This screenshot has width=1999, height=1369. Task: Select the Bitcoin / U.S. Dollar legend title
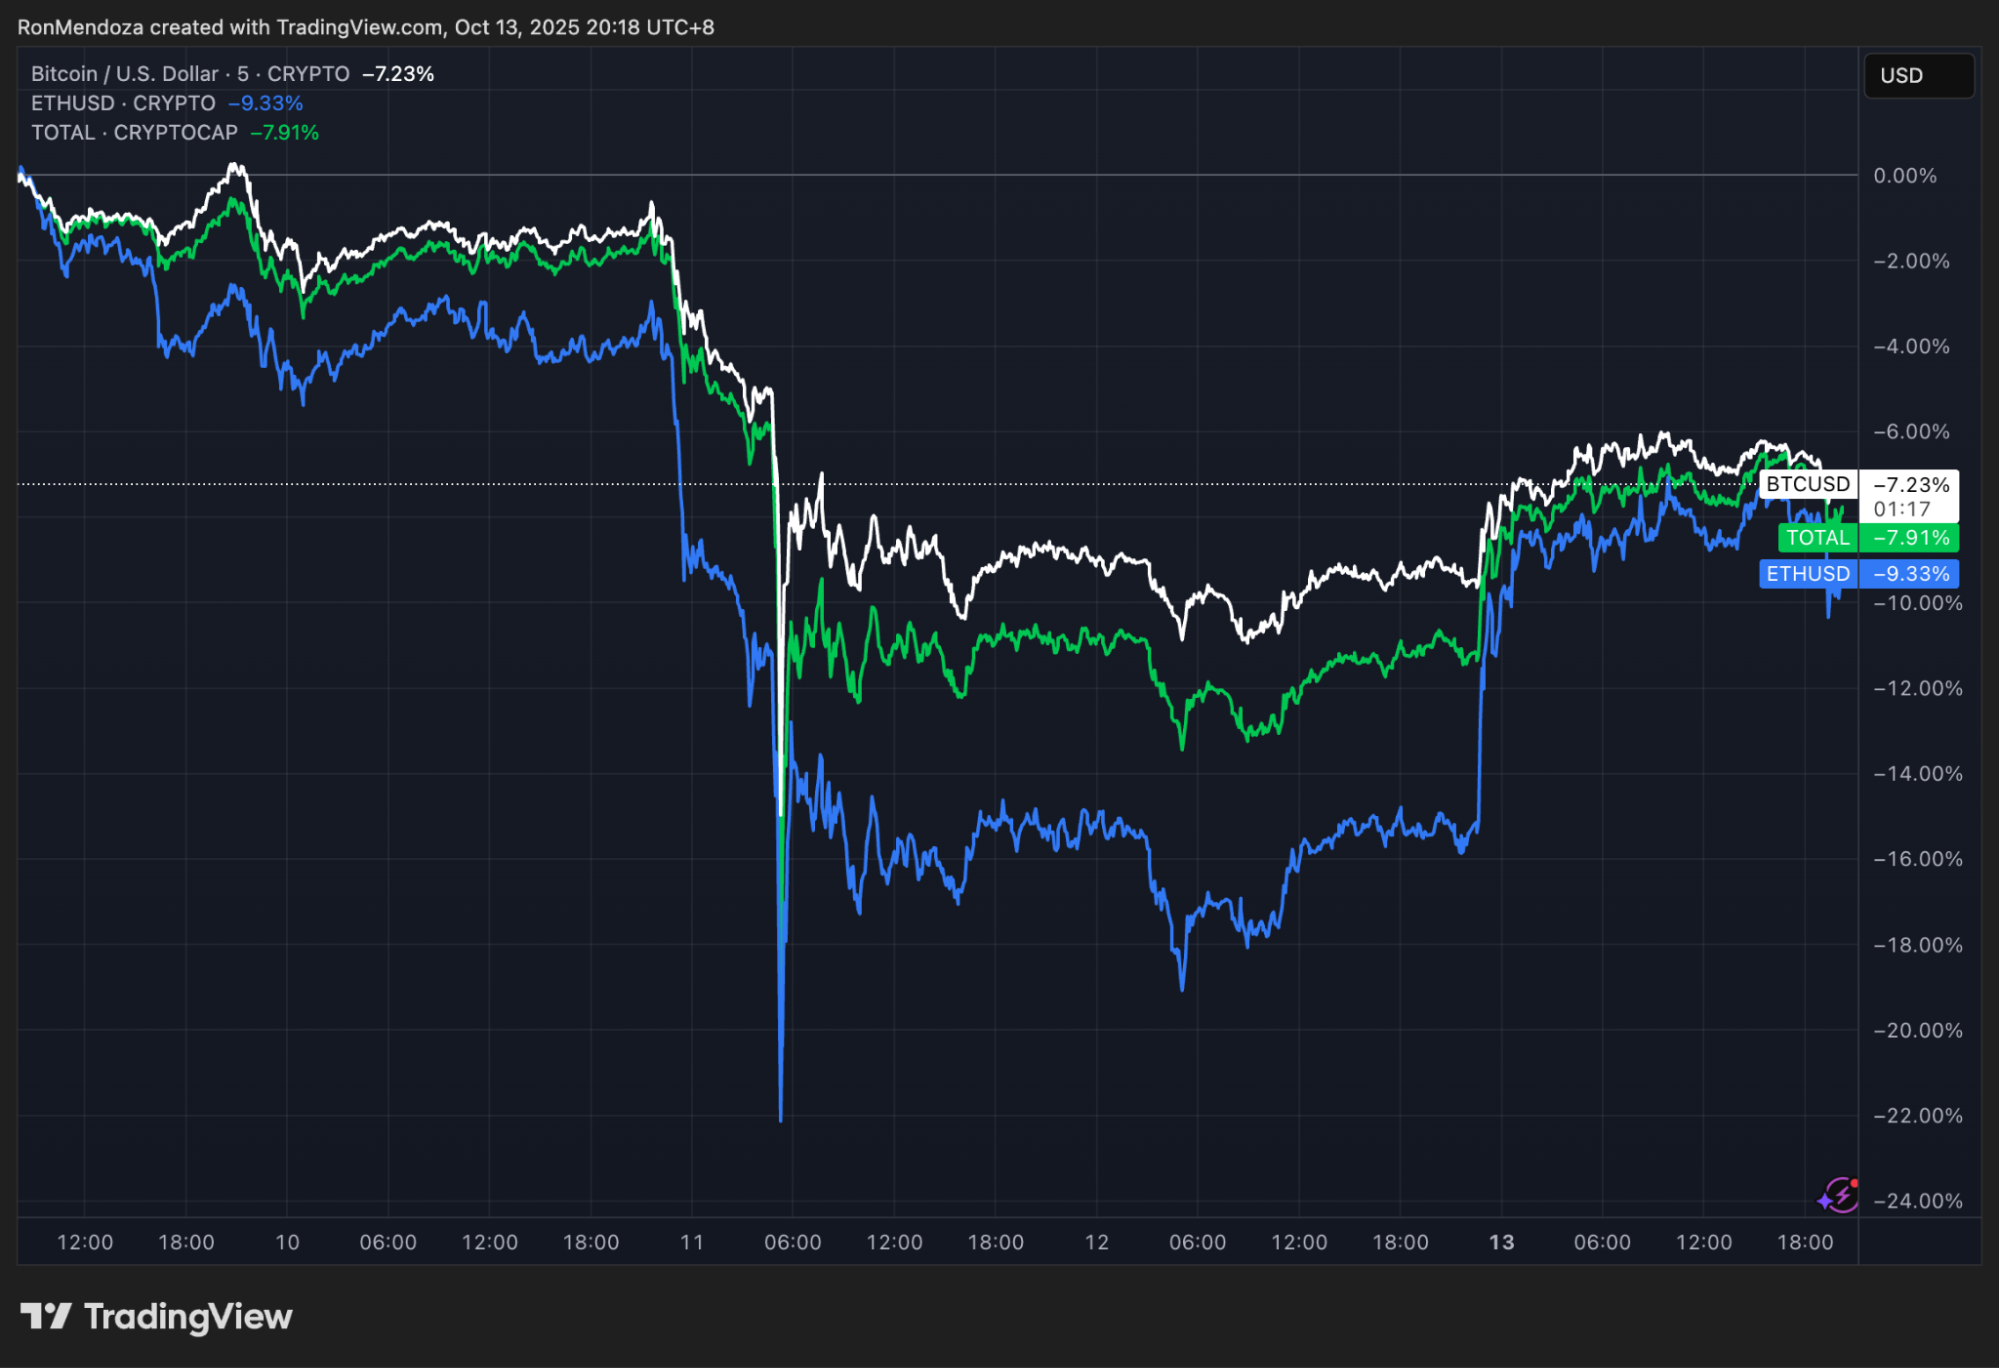point(124,74)
